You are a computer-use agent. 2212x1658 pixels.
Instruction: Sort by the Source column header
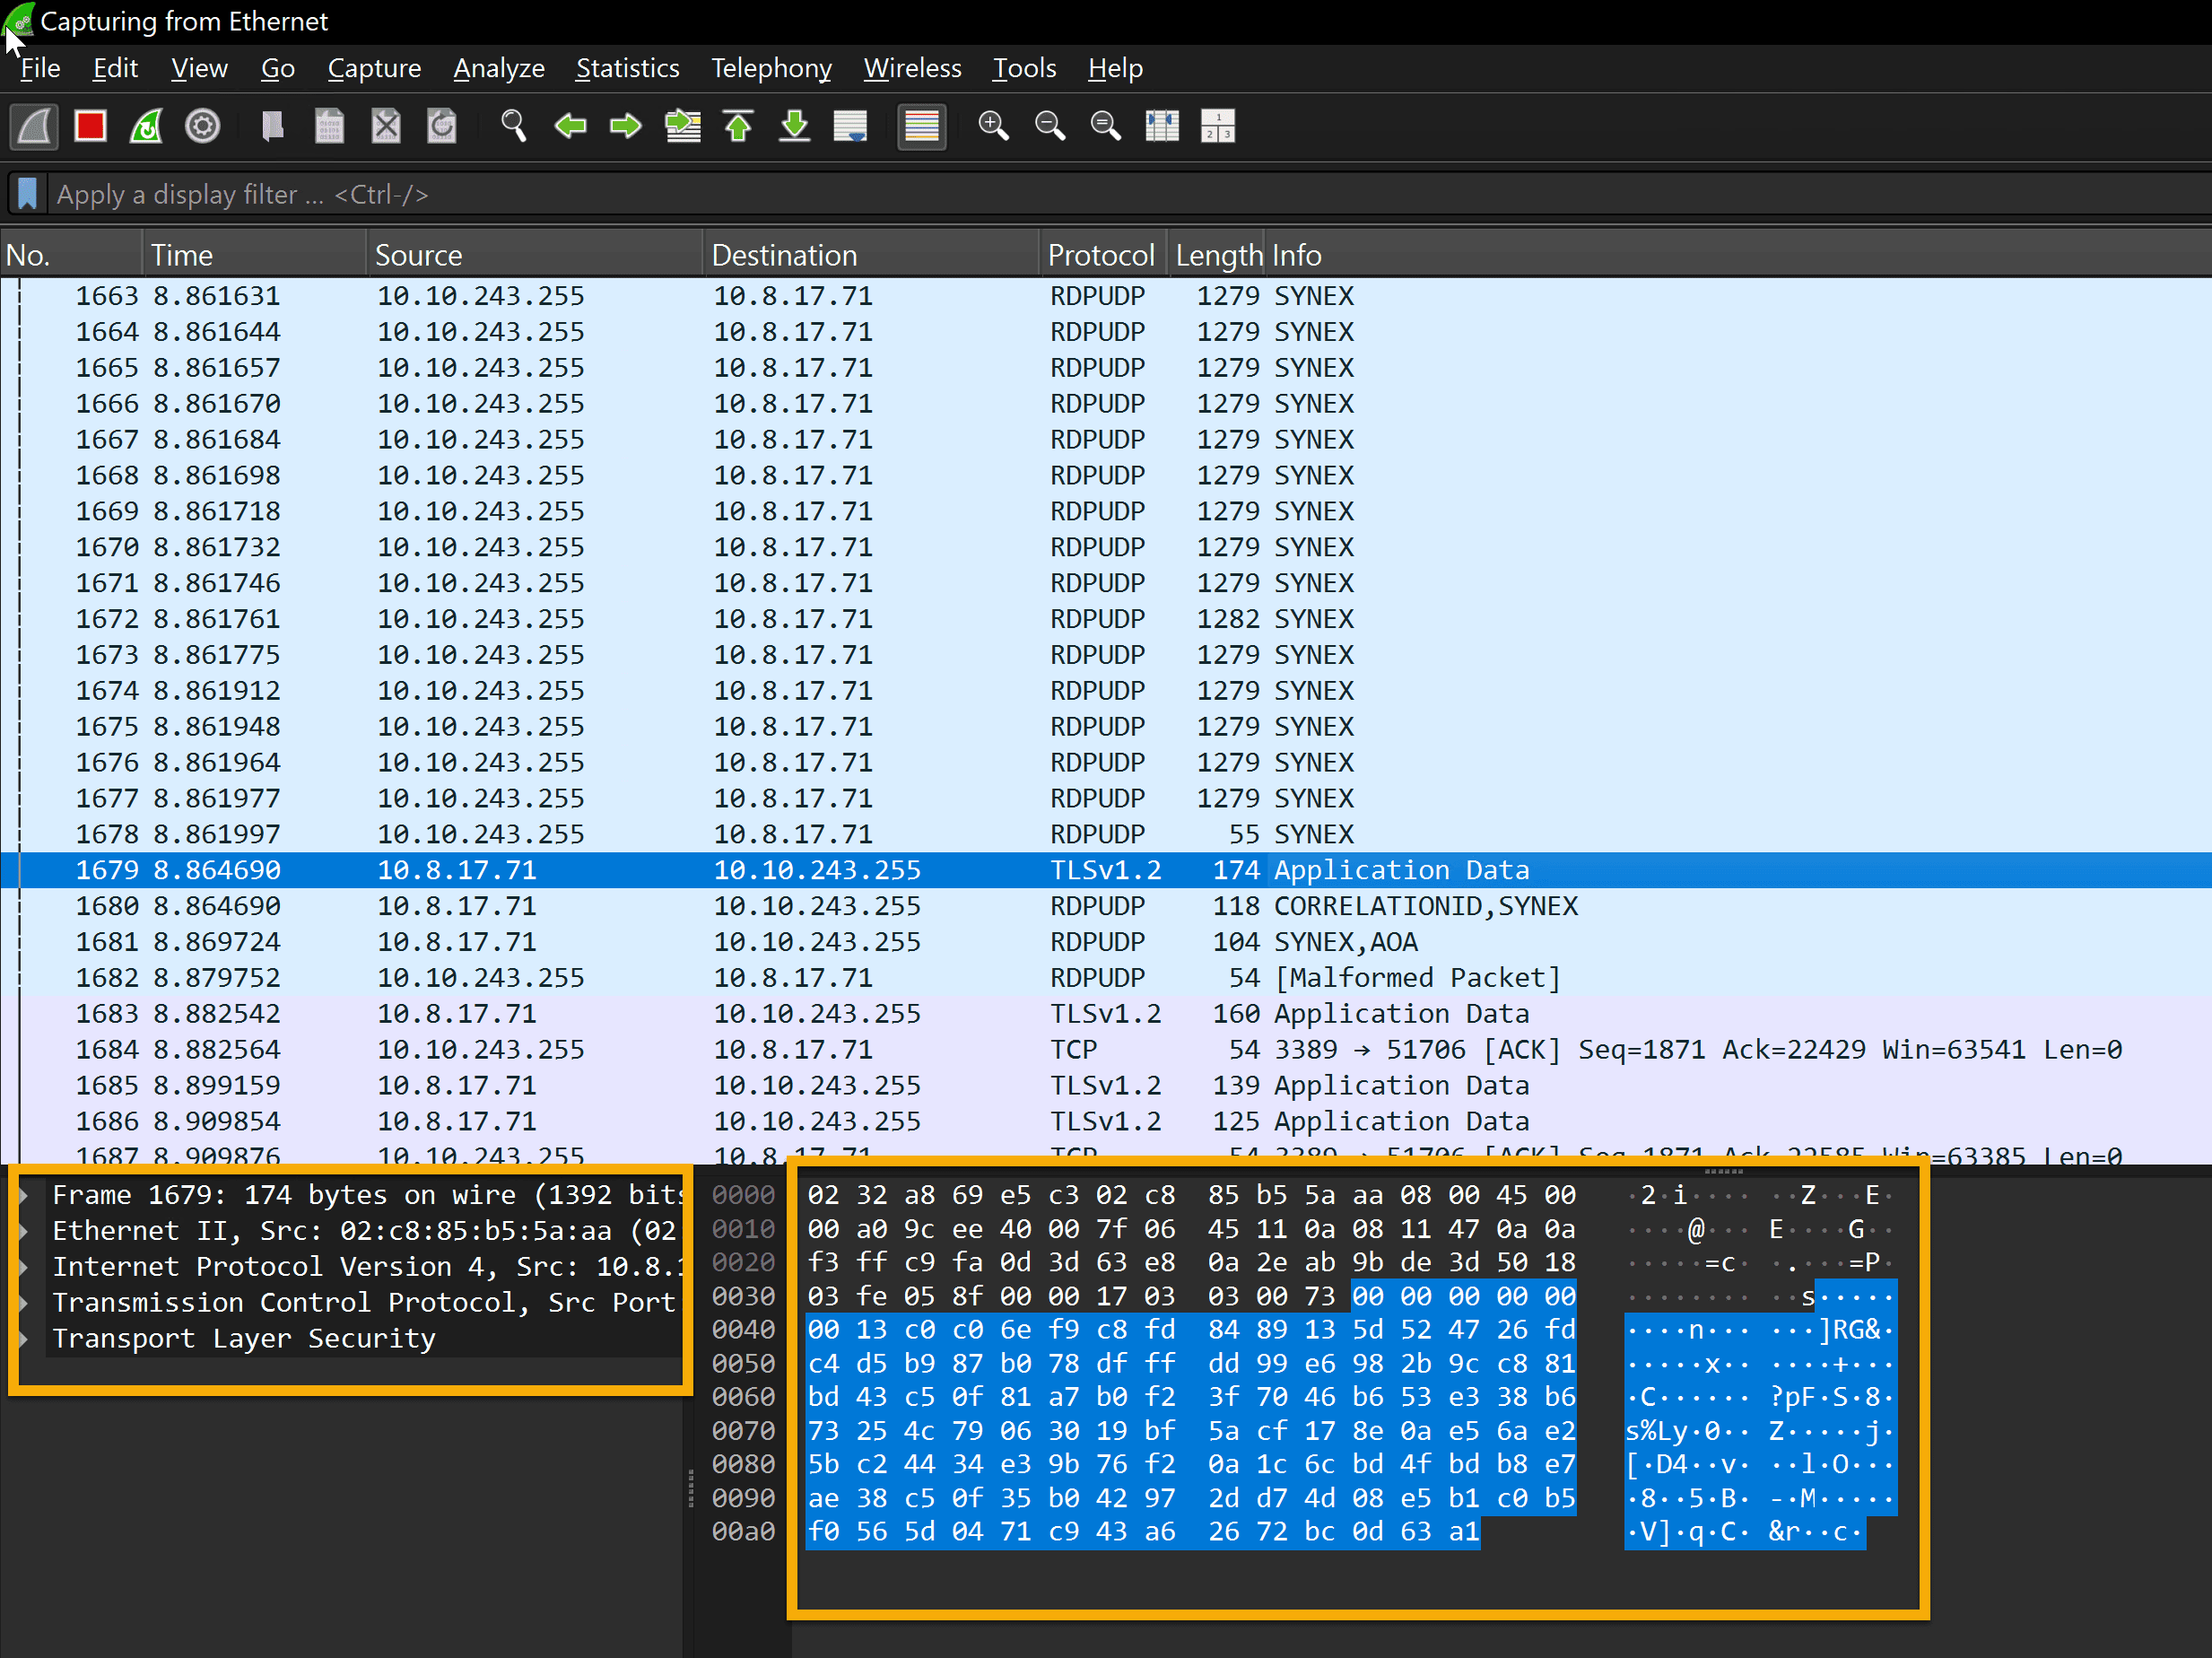(x=418, y=255)
